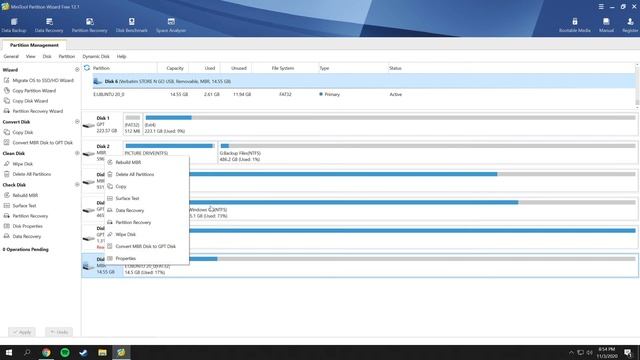Open the General menu
The image size is (640, 360).
[x=11, y=56]
